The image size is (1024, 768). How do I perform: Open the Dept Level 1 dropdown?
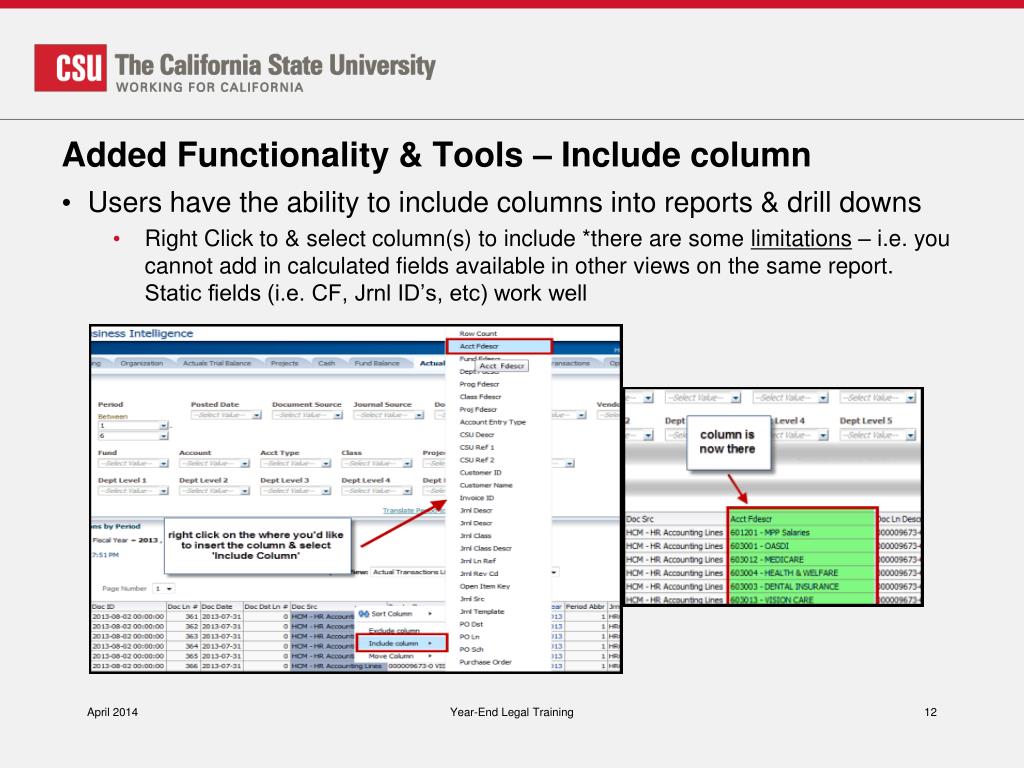133,491
